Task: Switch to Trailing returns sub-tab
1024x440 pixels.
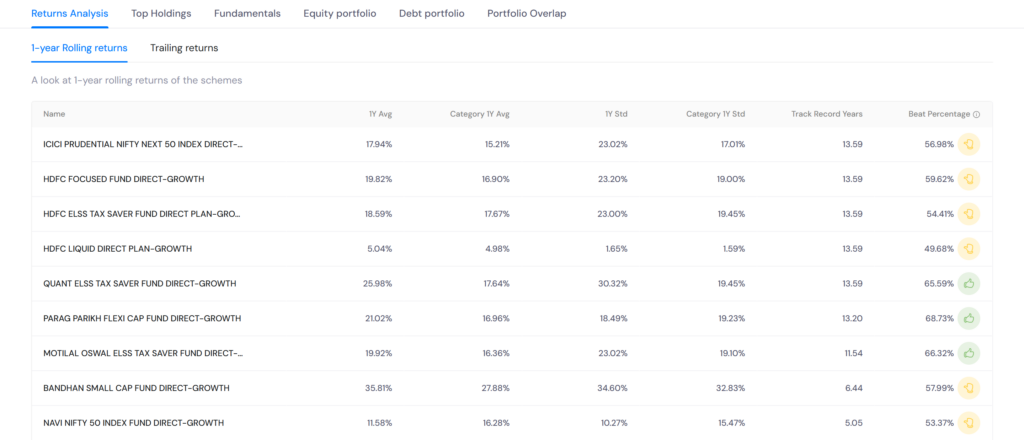Action: pyautogui.click(x=184, y=48)
